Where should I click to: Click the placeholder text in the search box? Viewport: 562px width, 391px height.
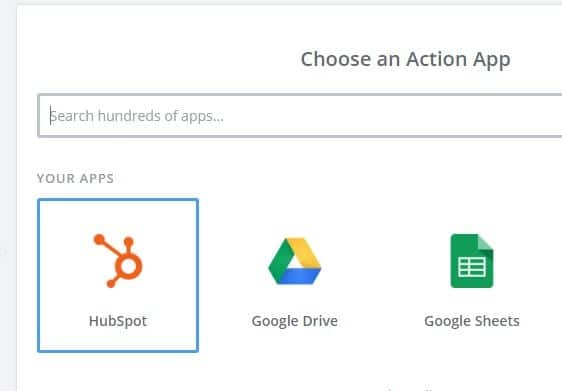137,116
